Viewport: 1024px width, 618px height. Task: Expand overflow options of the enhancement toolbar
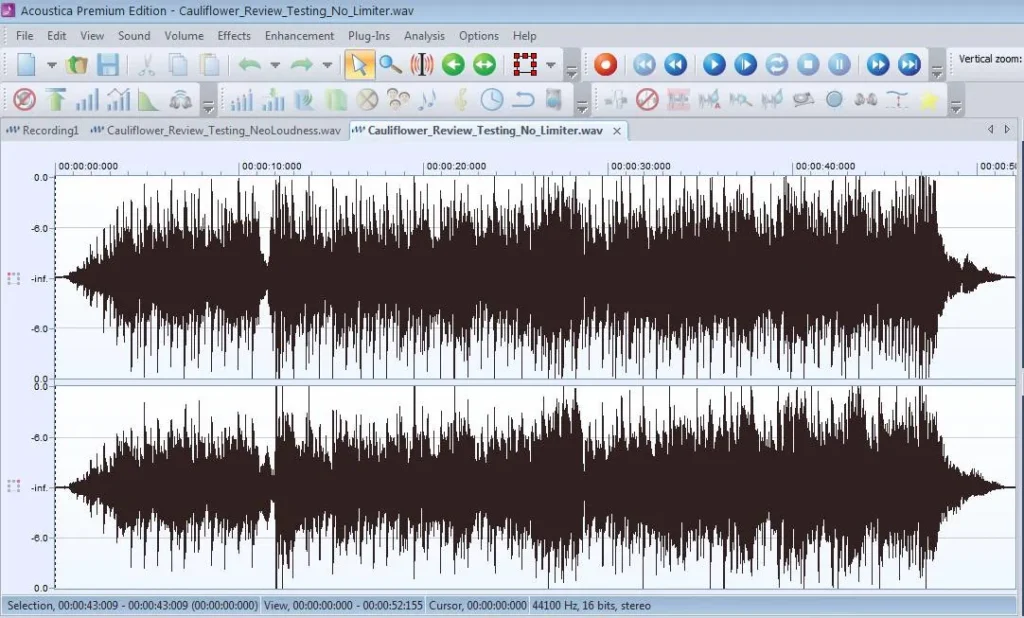(956, 106)
